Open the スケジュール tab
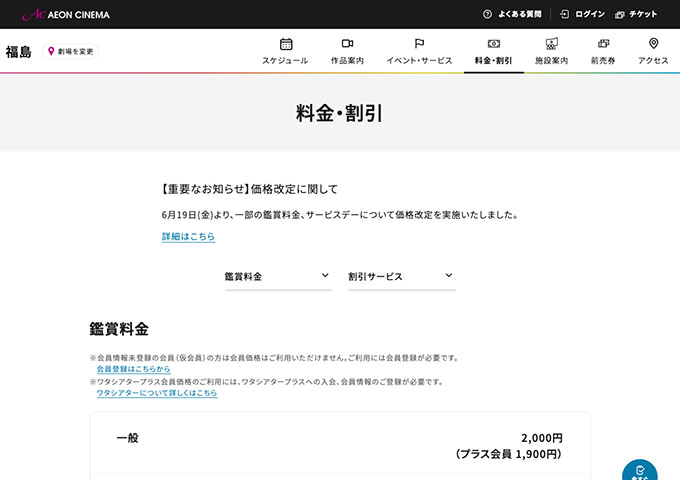Screen dimensions: 680x480 pyautogui.click(x=285, y=52)
